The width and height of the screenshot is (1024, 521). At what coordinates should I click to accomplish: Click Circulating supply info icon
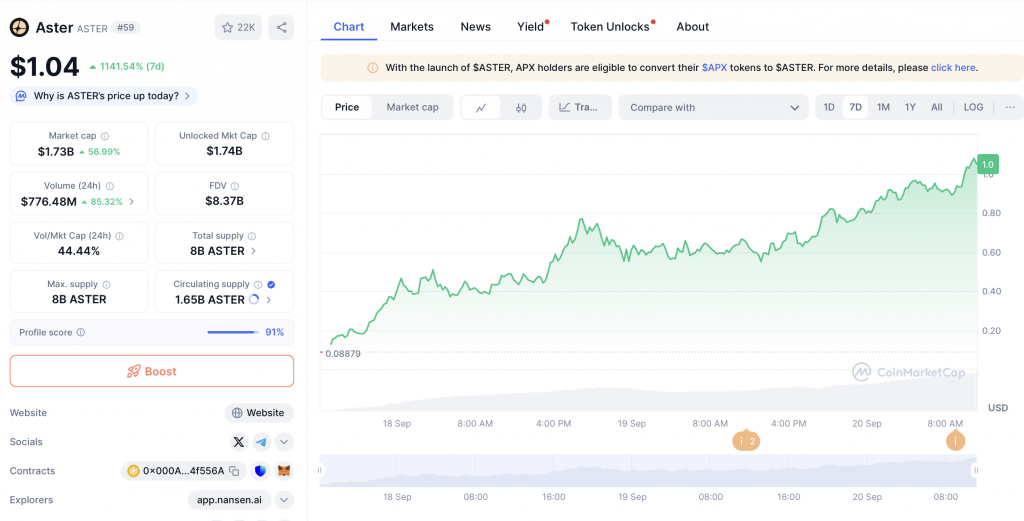[258, 285]
